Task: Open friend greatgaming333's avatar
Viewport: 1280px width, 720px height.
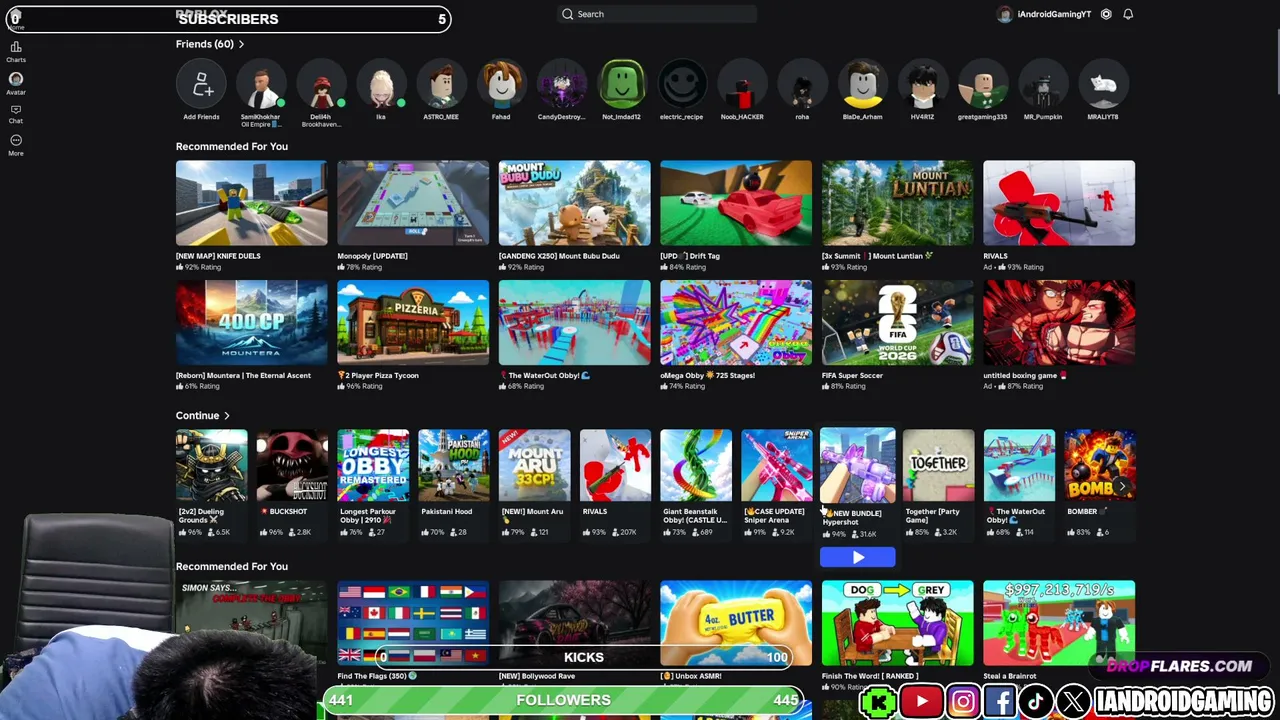Action: coord(982,85)
